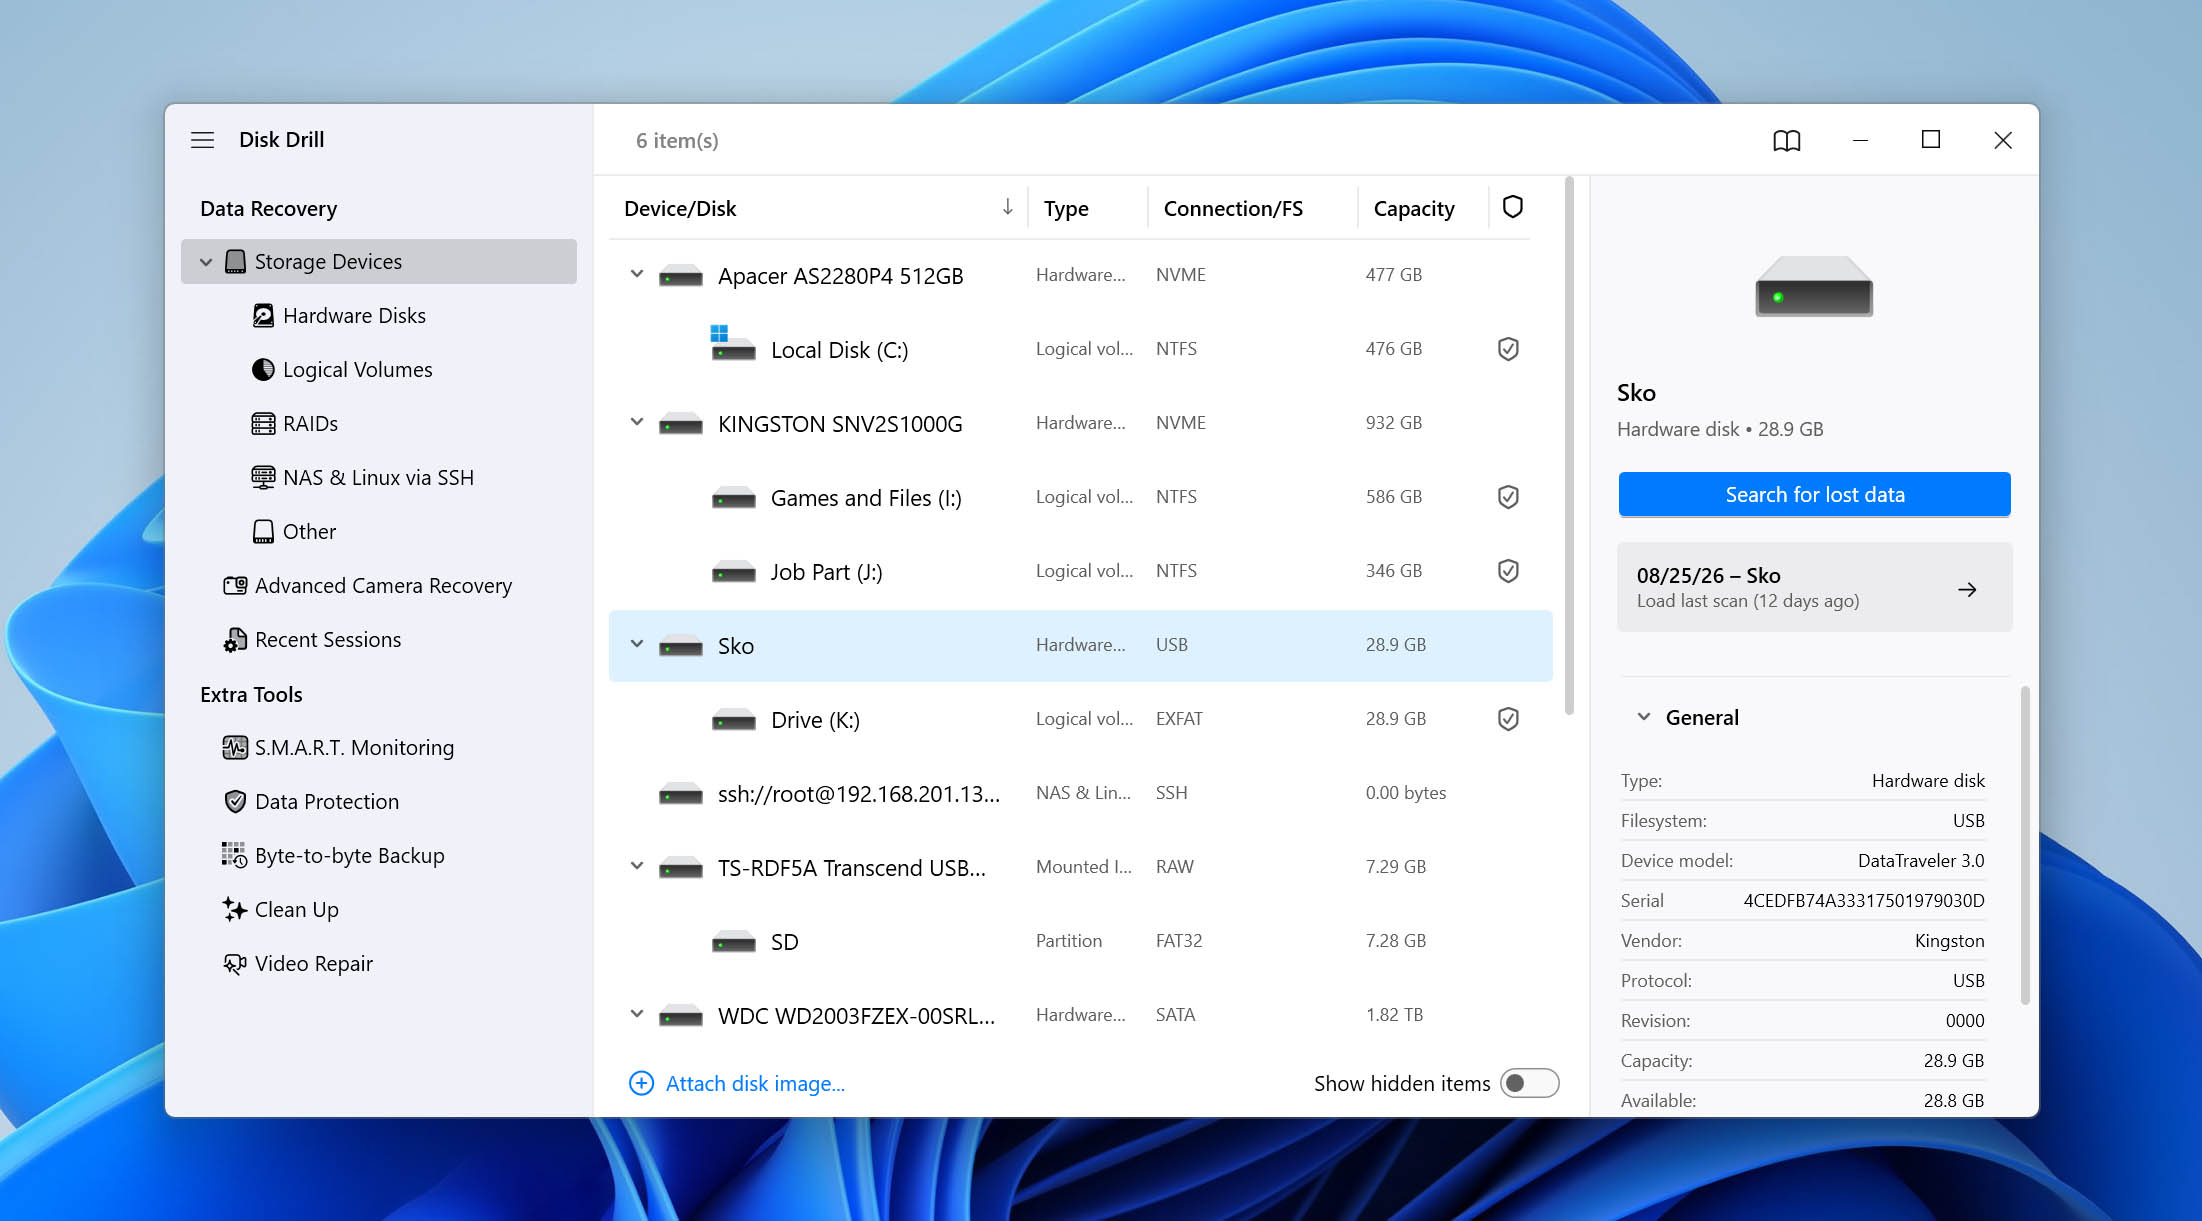Image resolution: width=2202 pixels, height=1221 pixels.
Task: Sort by the Connection/FS column header
Action: coord(1233,208)
